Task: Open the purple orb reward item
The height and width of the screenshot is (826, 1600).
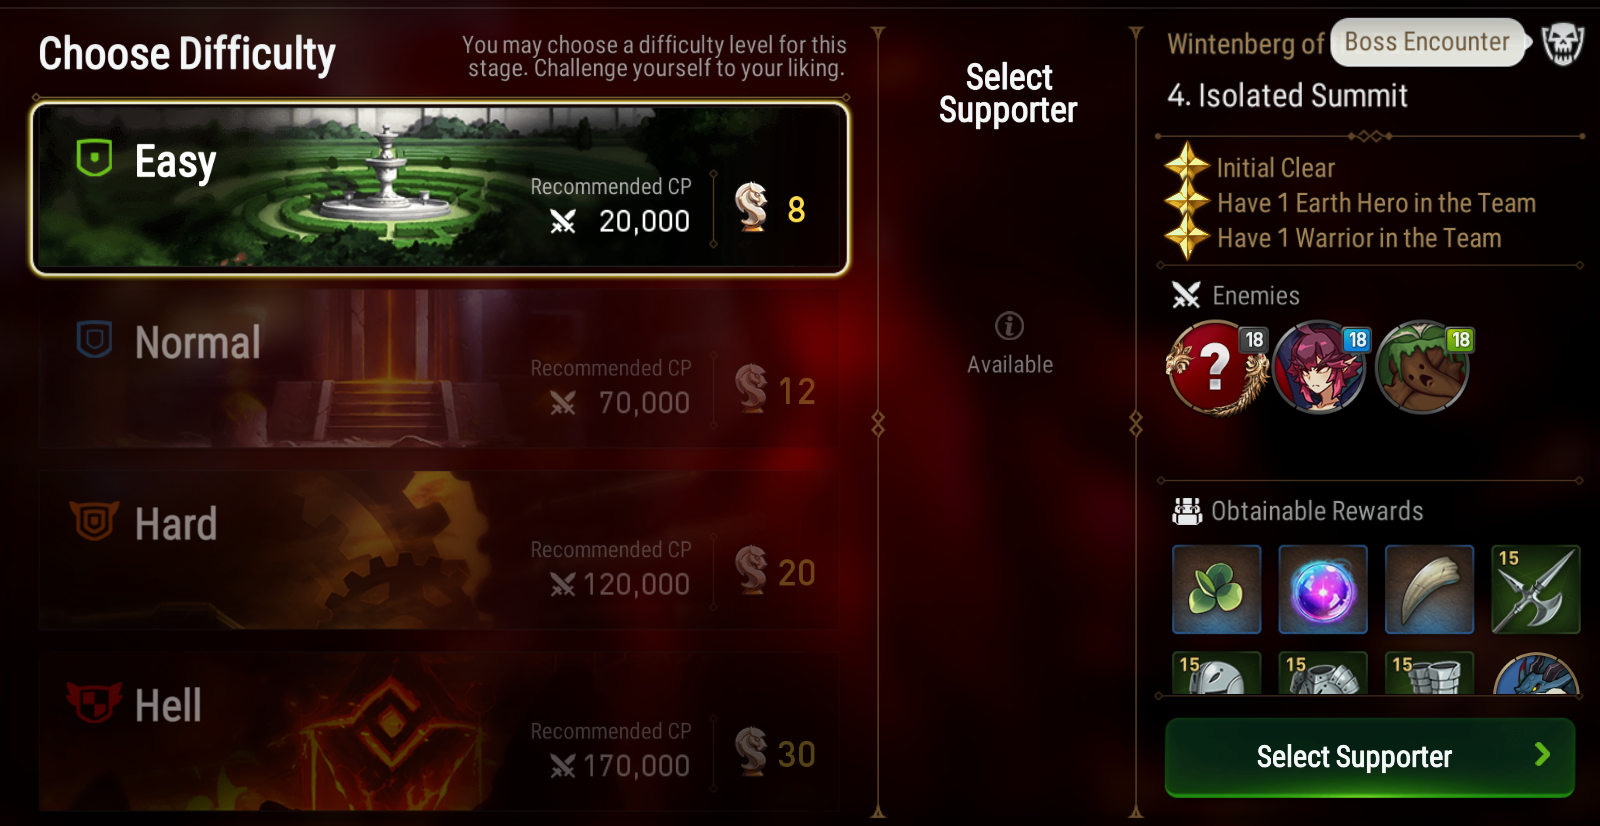Action: (1323, 589)
